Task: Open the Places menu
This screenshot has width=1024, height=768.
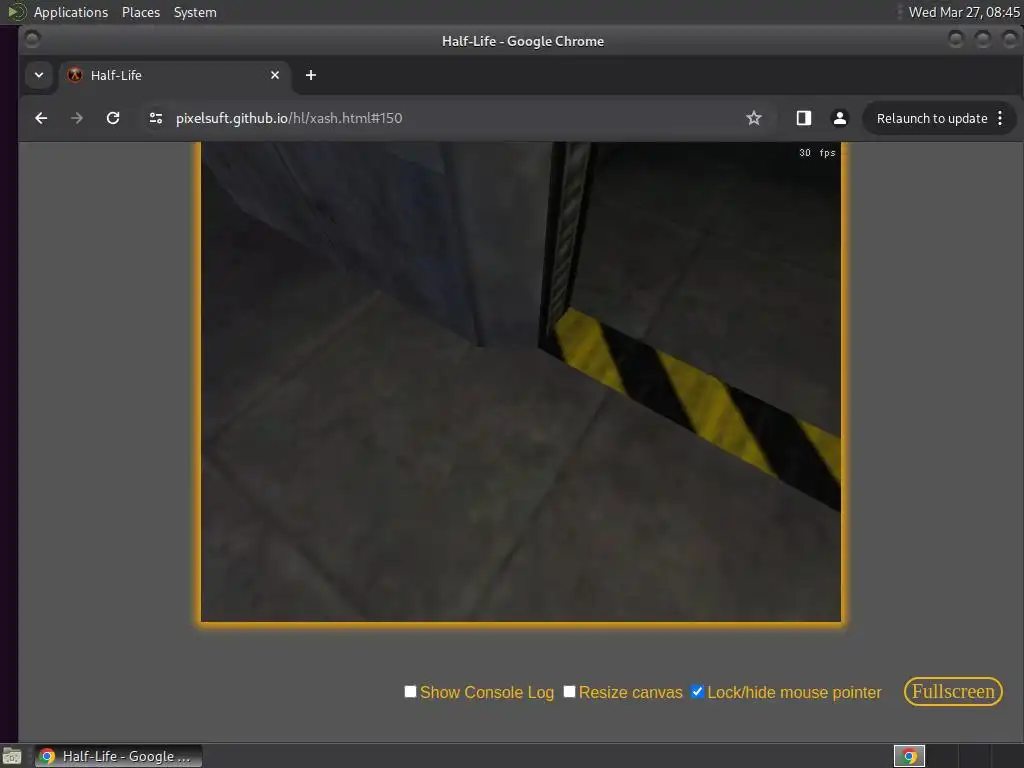Action: click(141, 12)
